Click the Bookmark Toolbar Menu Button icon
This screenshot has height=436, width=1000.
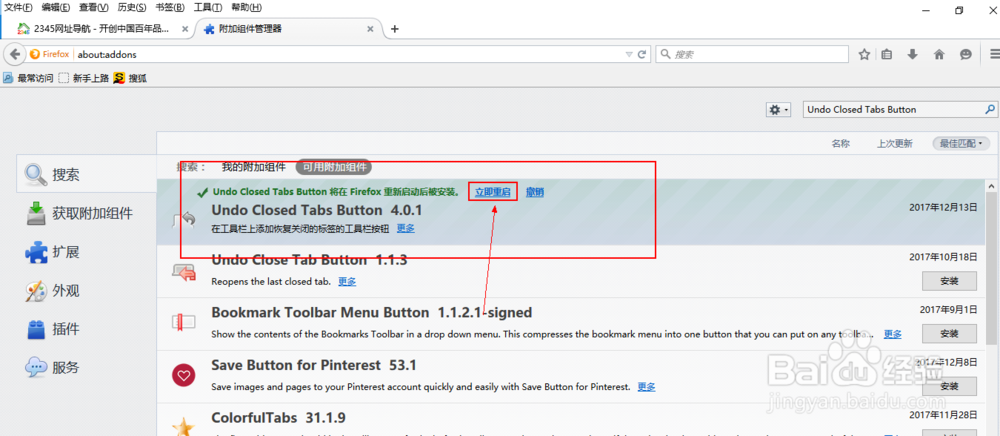(184, 323)
